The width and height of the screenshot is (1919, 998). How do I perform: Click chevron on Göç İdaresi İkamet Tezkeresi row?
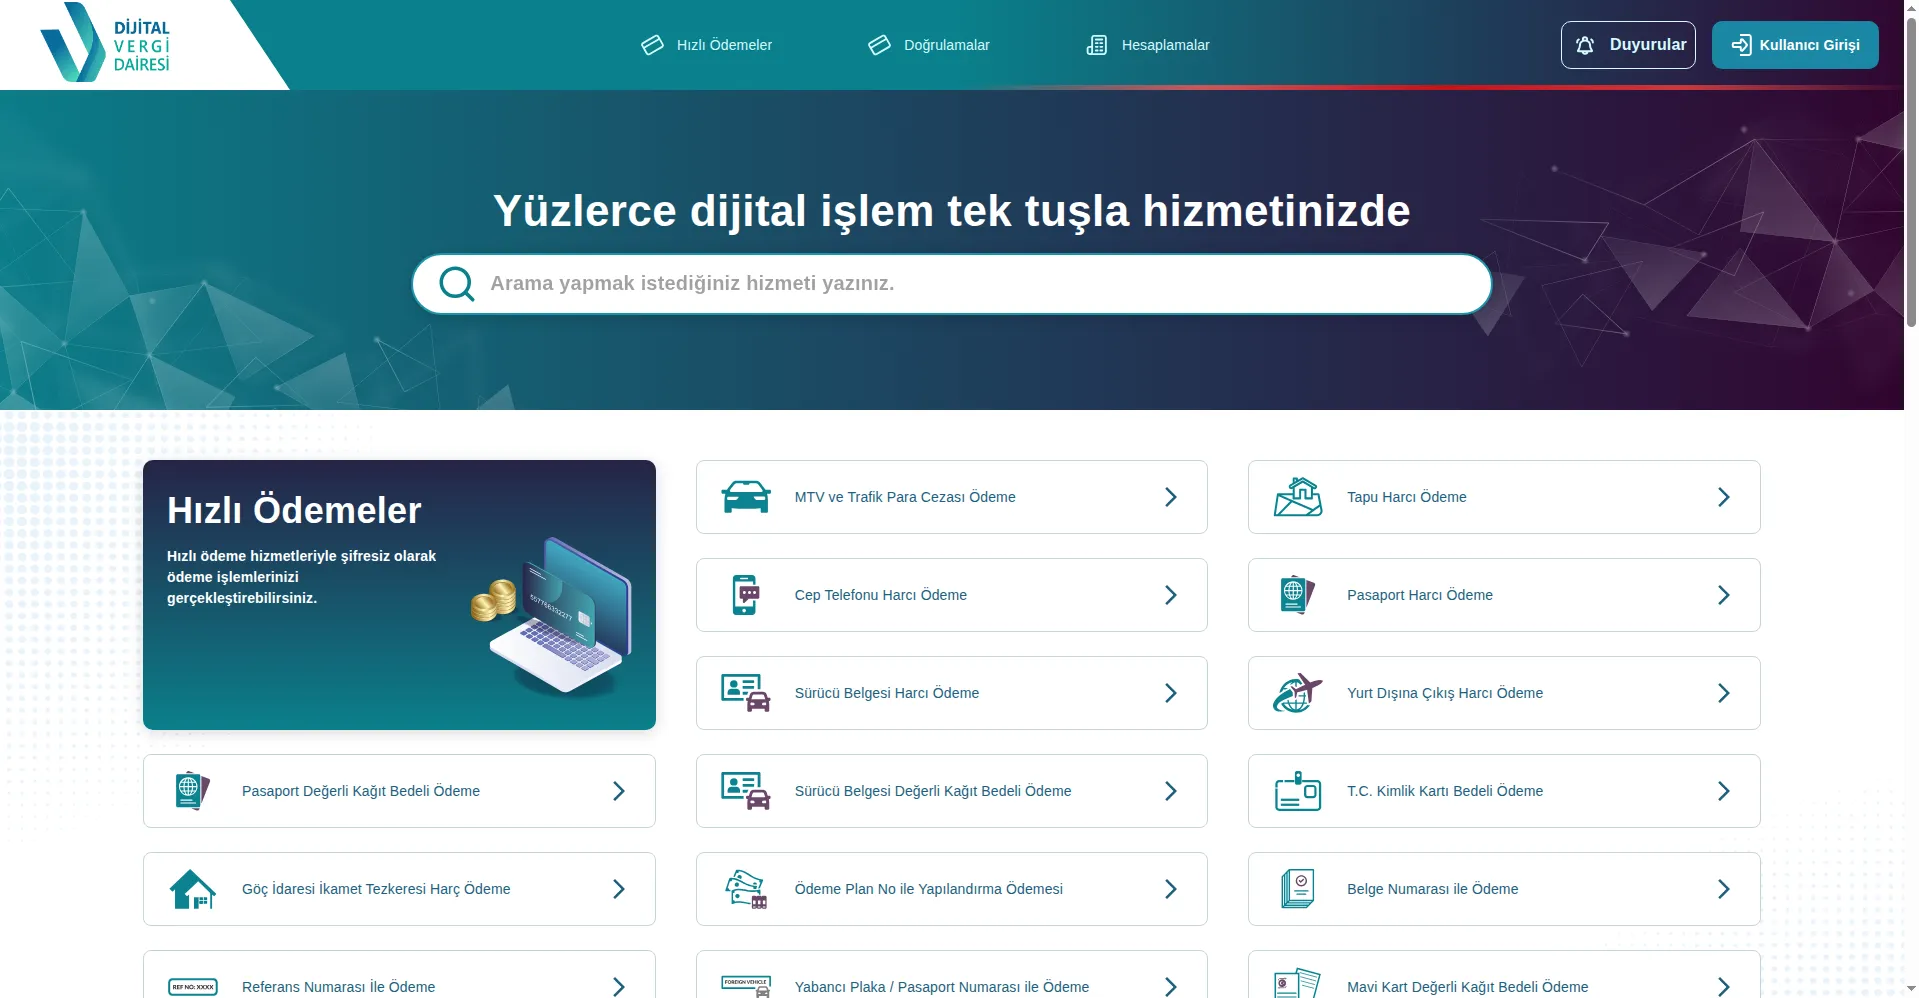click(619, 889)
